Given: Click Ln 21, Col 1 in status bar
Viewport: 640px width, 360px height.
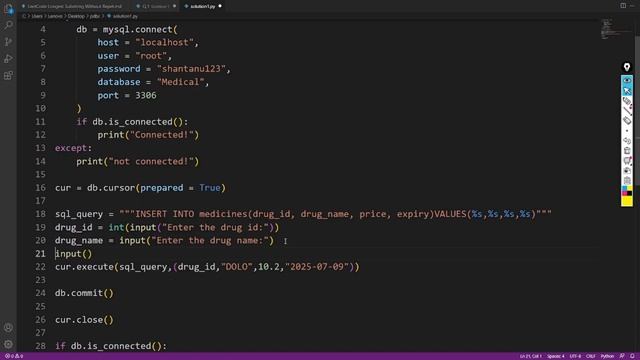Looking at the screenshot, I should click(x=531, y=356).
